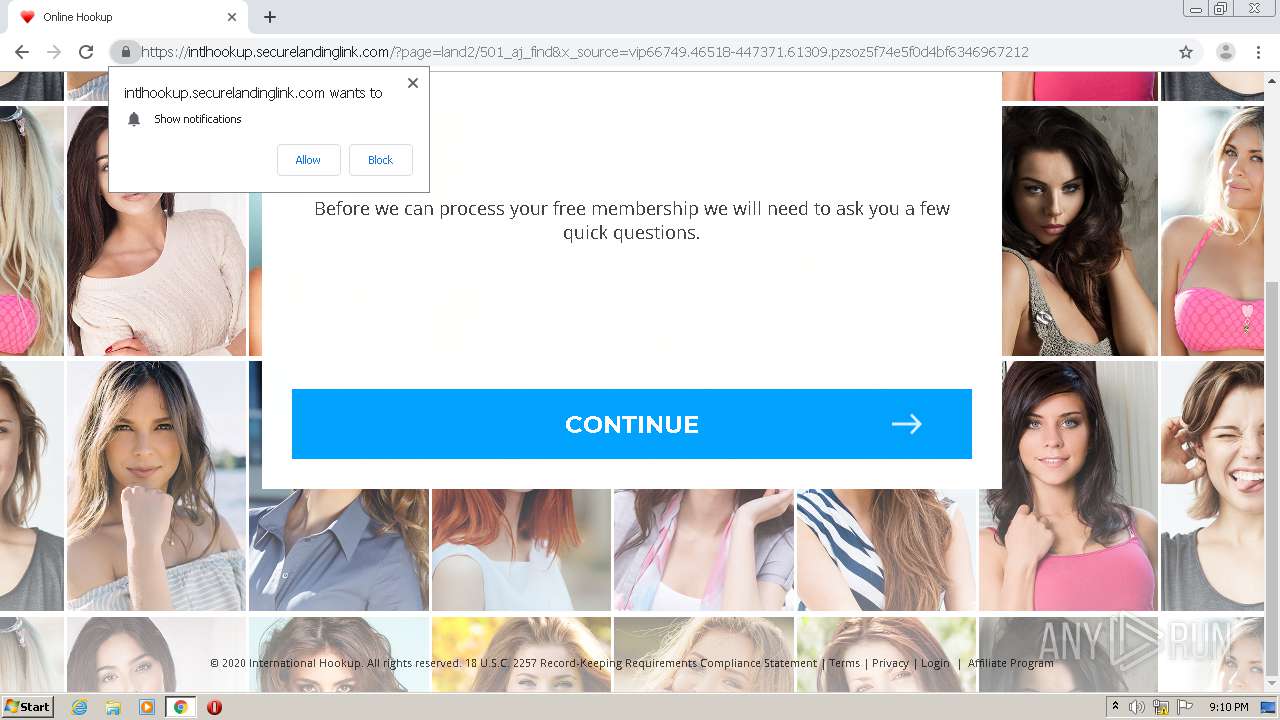The height and width of the screenshot is (720, 1280).
Task: Click the network tray icon
Action: (1161, 707)
